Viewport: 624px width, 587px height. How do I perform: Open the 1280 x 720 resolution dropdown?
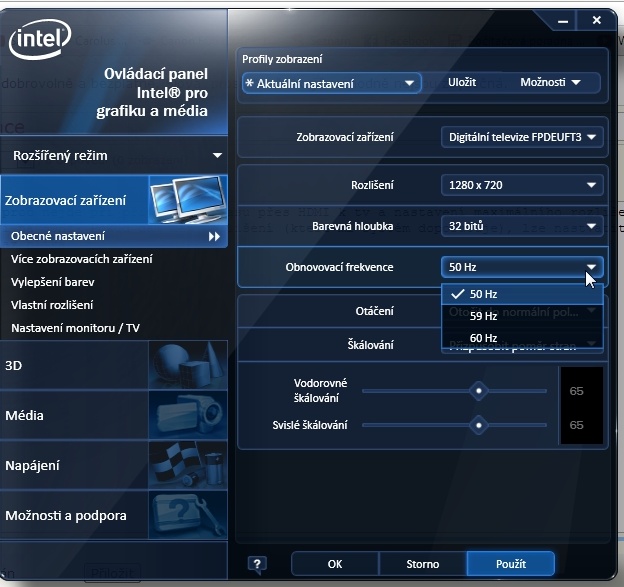click(522, 185)
